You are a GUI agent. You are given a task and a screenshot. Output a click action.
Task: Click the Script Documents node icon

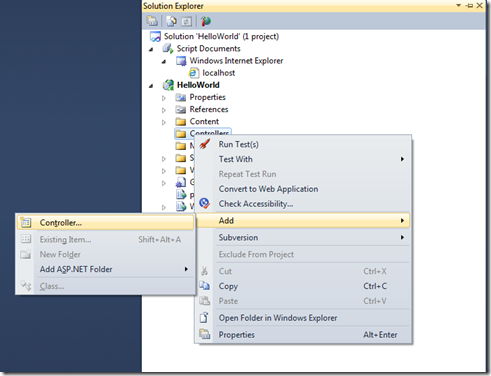click(x=168, y=49)
